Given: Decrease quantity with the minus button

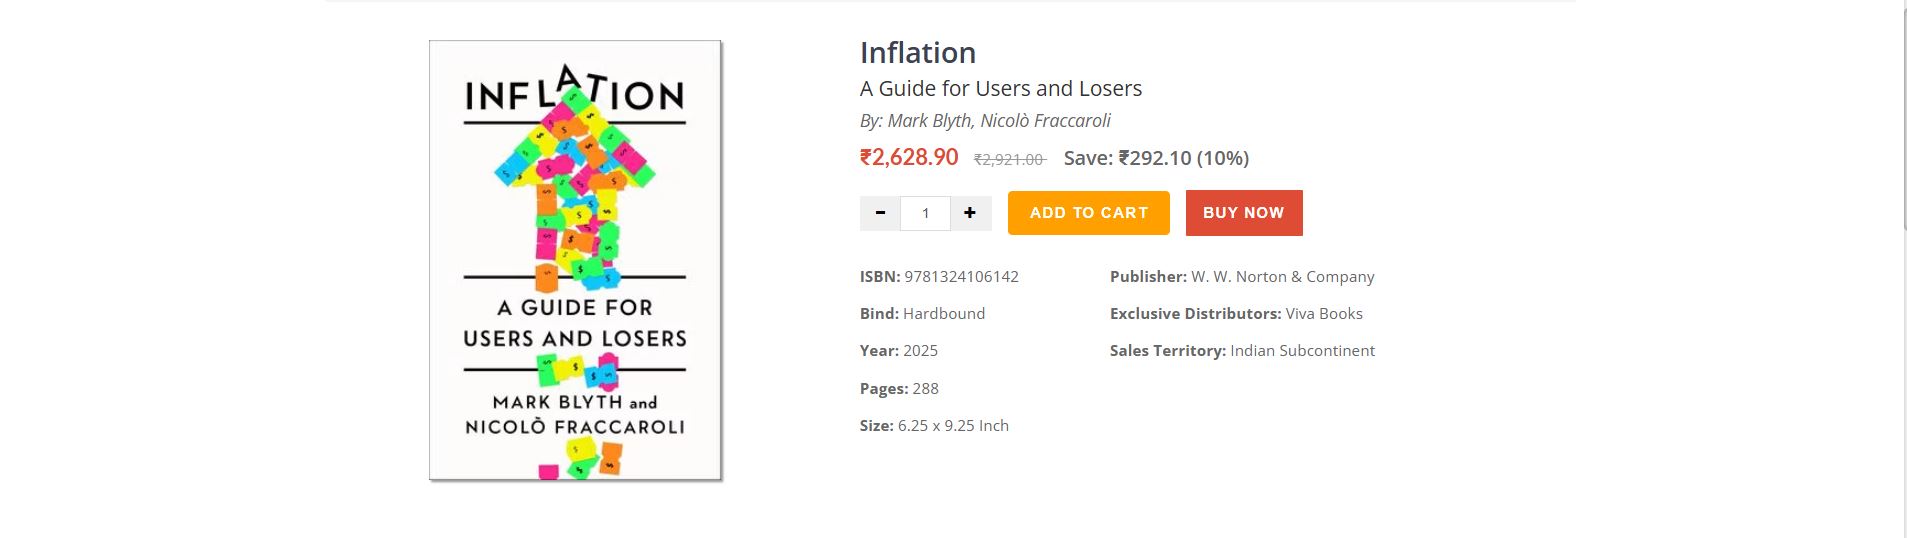Looking at the screenshot, I should pyautogui.click(x=880, y=213).
